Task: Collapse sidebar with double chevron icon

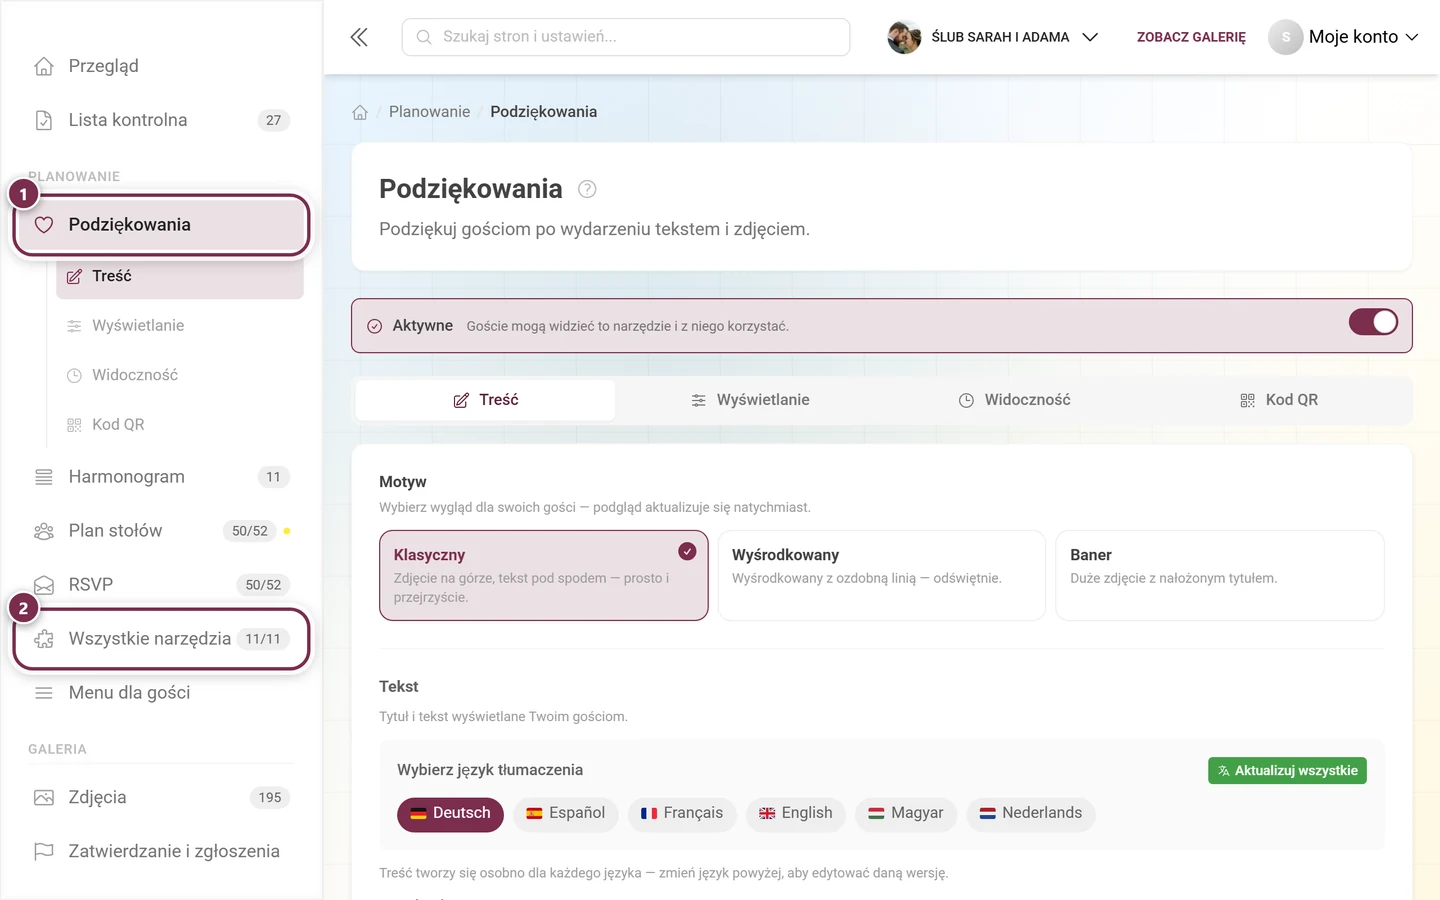Action: (359, 37)
